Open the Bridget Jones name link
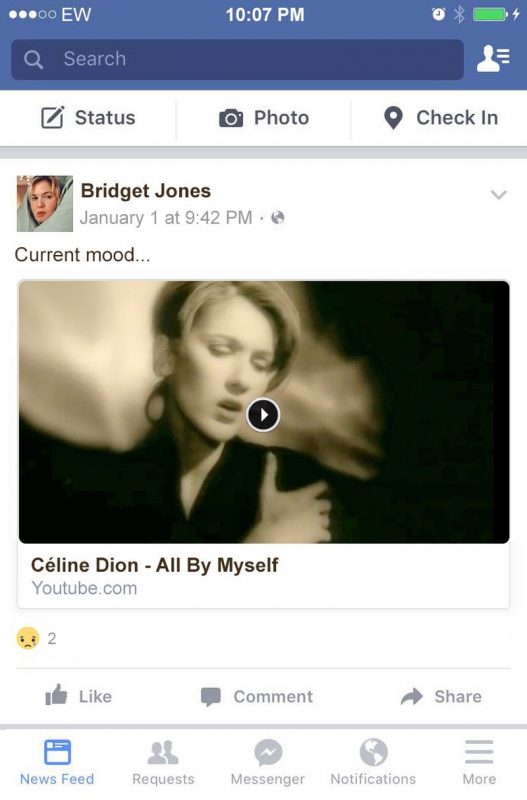Screen dimensions: 527x800 point(146,191)
